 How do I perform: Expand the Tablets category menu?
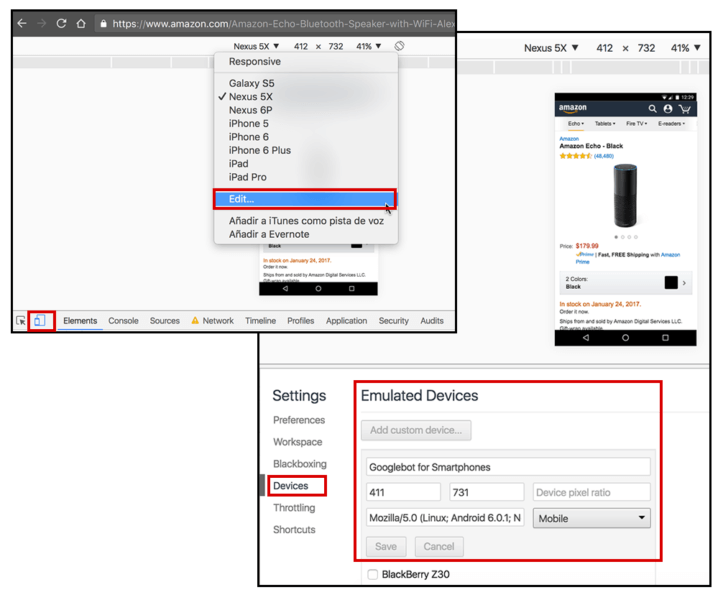[604, 124]
